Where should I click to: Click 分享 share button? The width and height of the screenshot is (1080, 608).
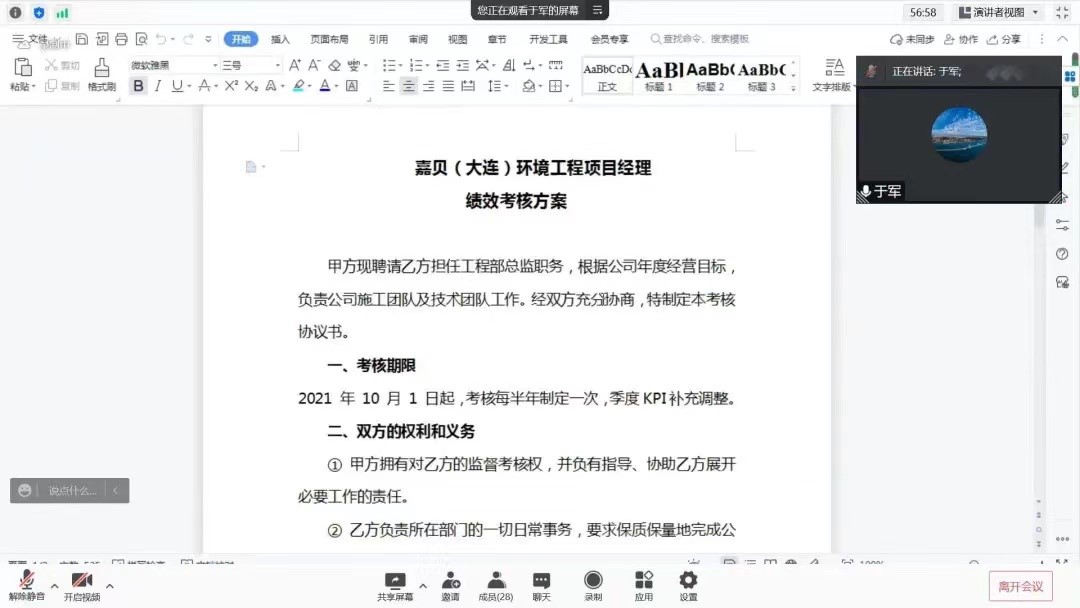pos(1004,39)
